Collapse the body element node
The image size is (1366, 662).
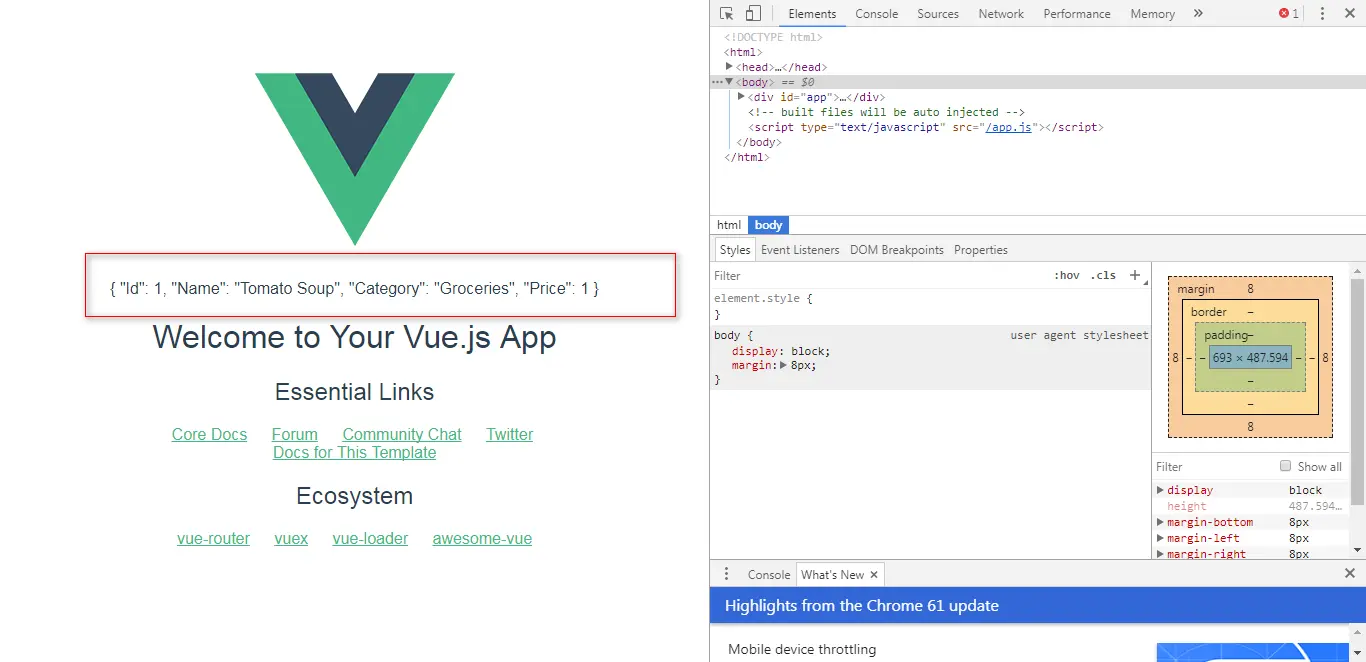coord(730,82)
